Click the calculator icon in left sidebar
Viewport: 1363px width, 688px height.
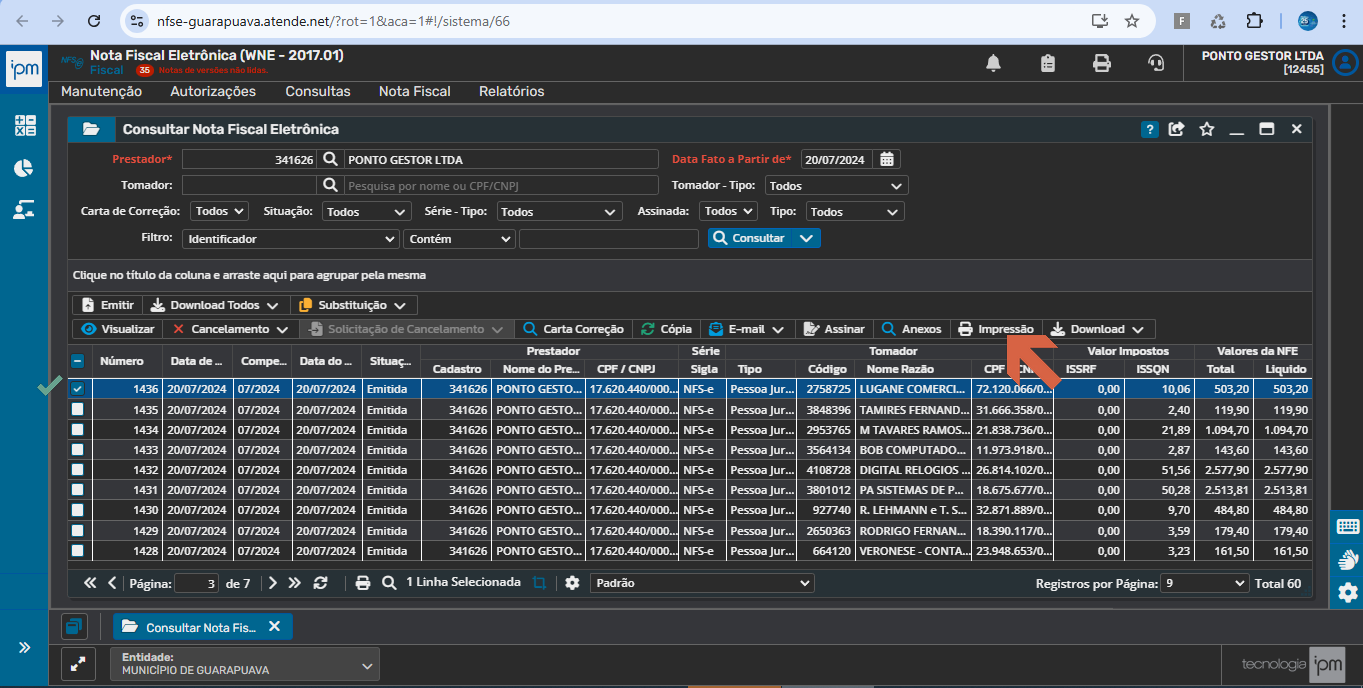[x=24, y=126]
